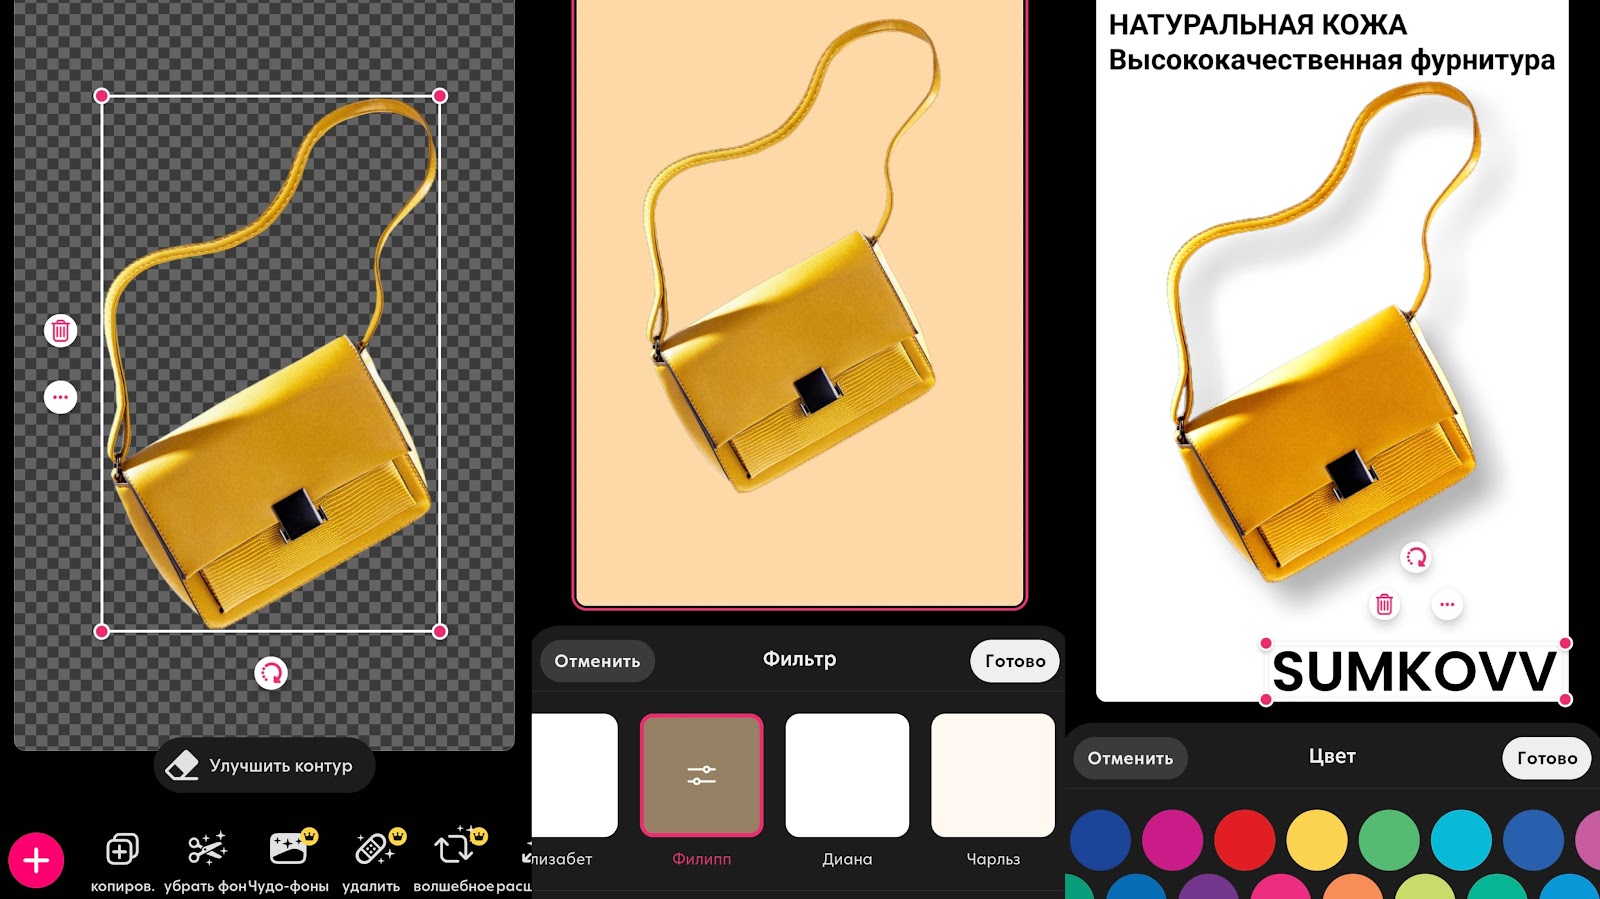Pick the red color swatch

coord(1245,840)
